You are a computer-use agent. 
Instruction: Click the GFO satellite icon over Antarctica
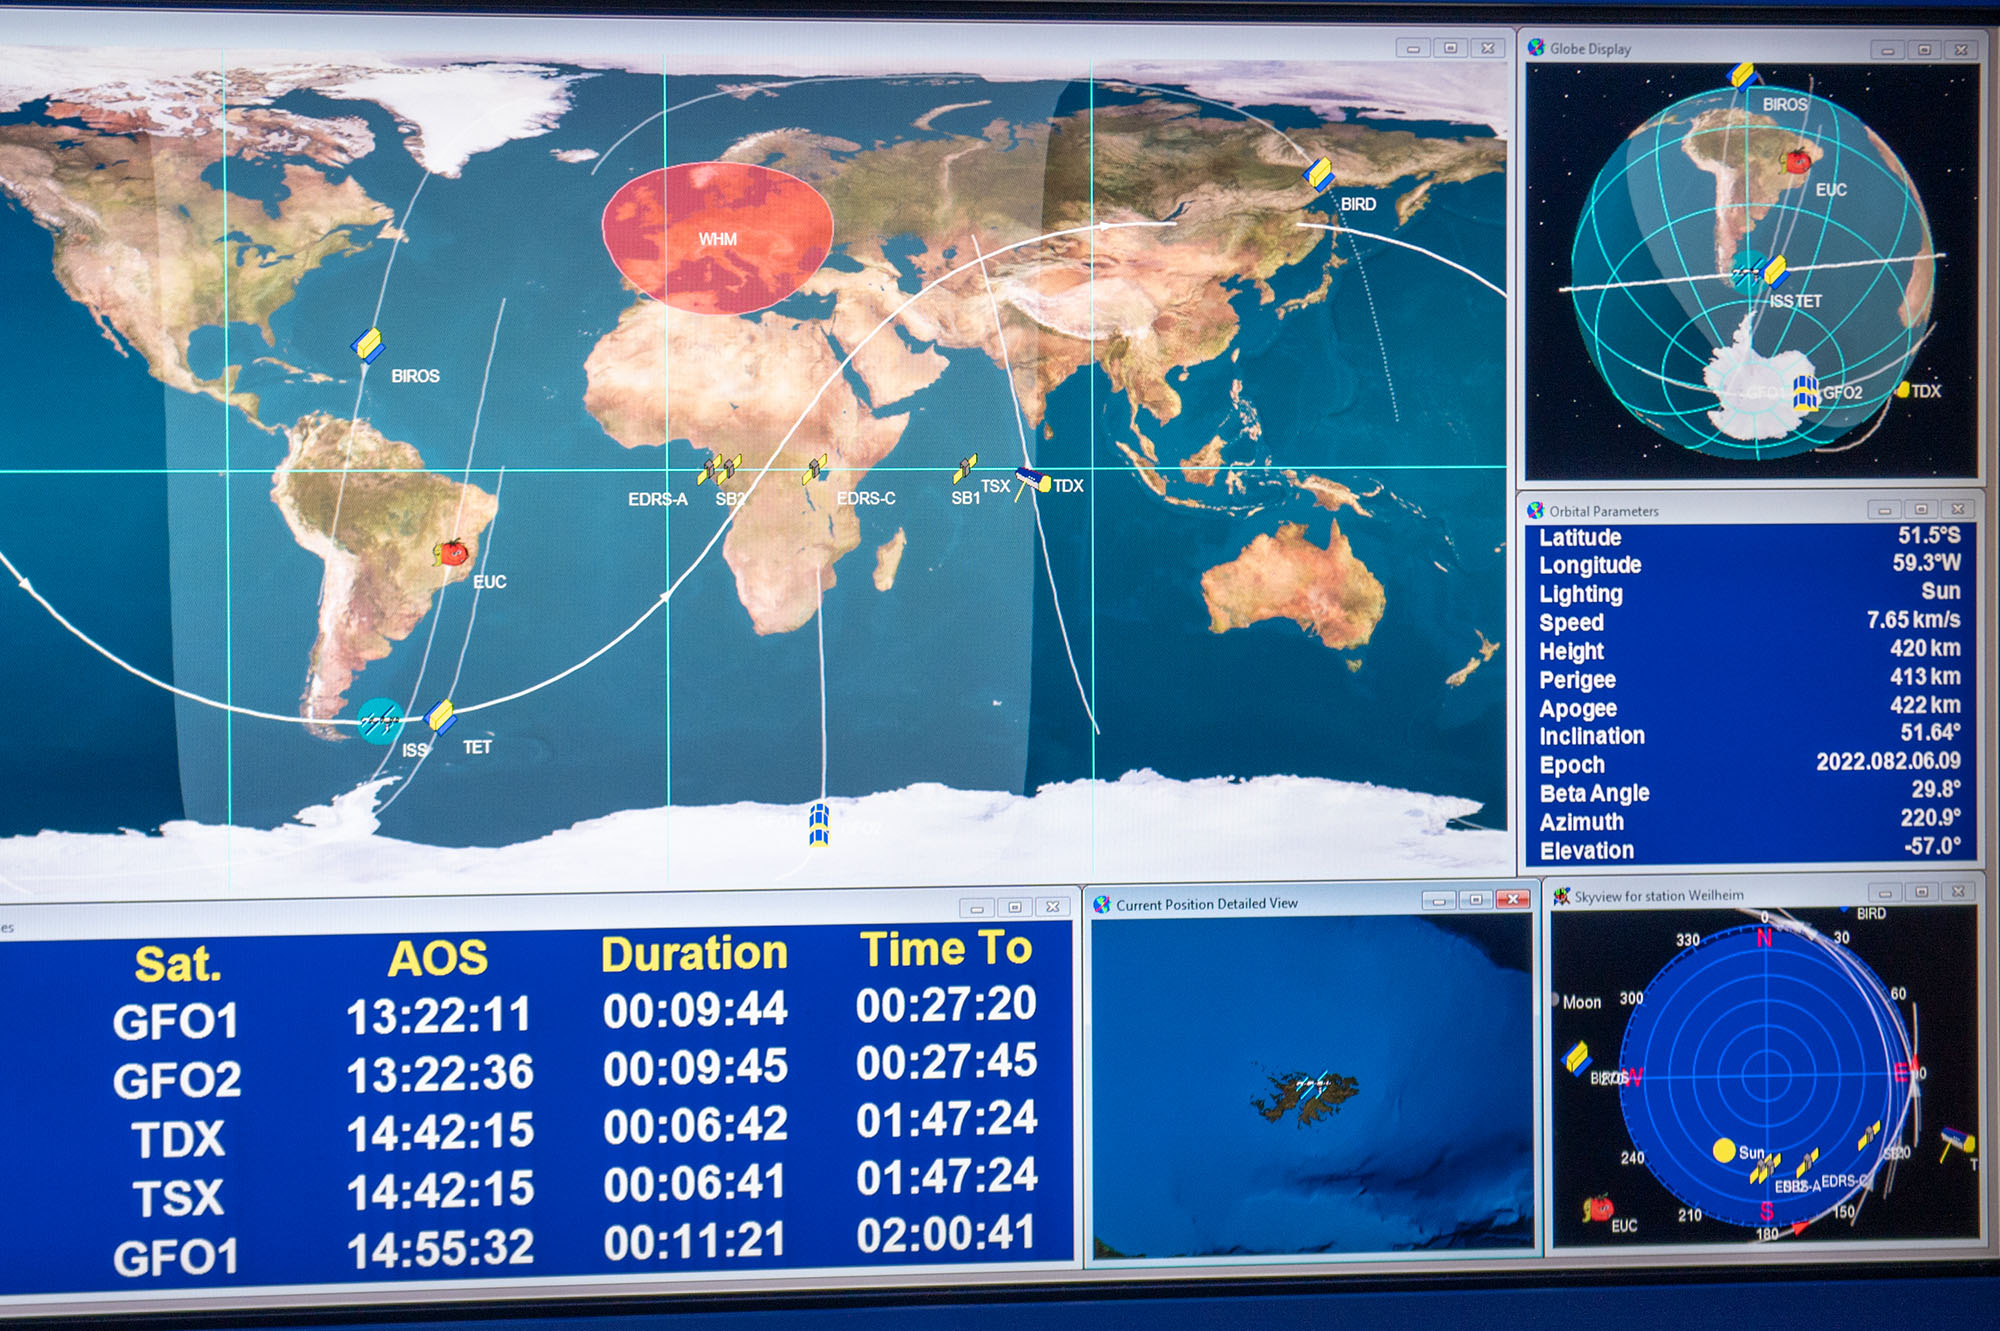tap(819, 825)
